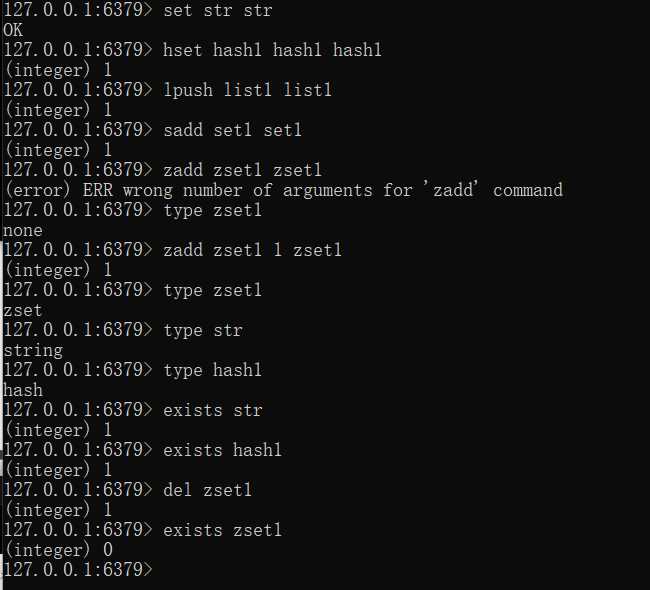Click the 'exists str' command text
Screen dimensions: 650x590
point(212,410)
